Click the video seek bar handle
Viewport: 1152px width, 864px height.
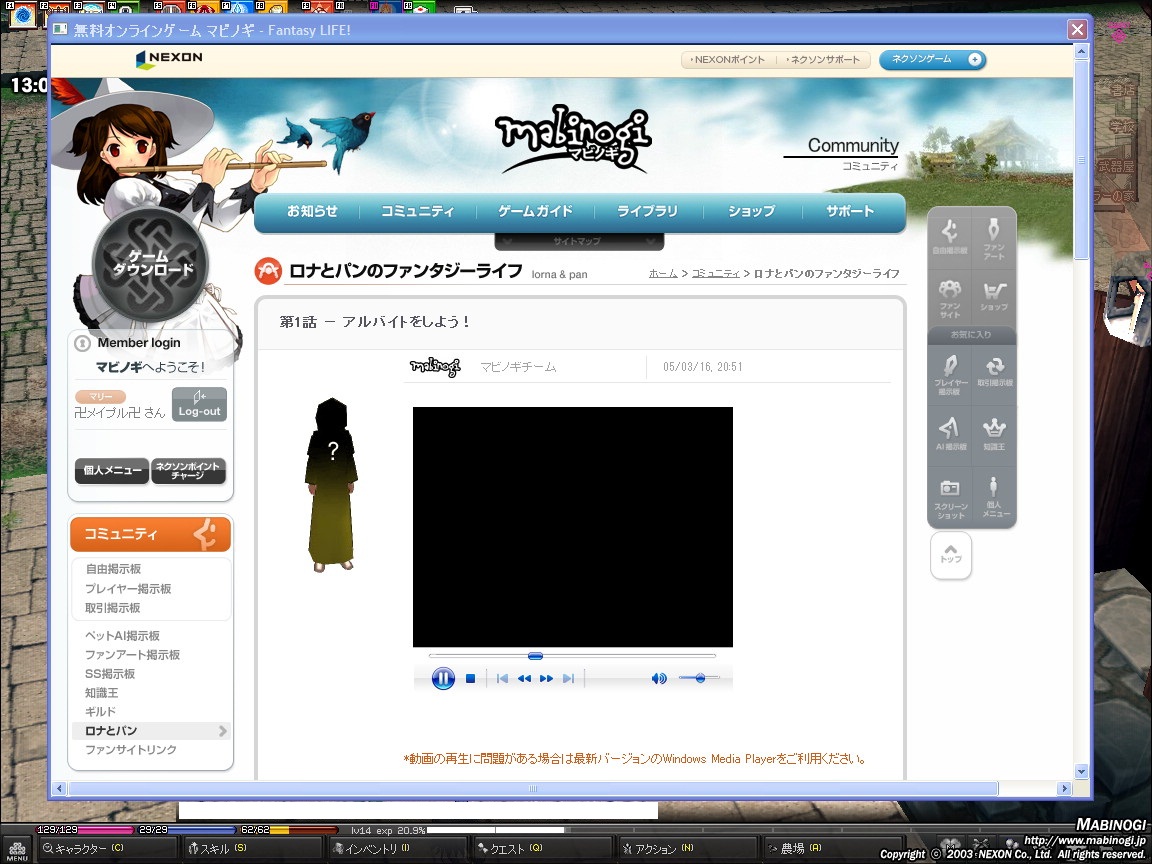click(535, 656)
